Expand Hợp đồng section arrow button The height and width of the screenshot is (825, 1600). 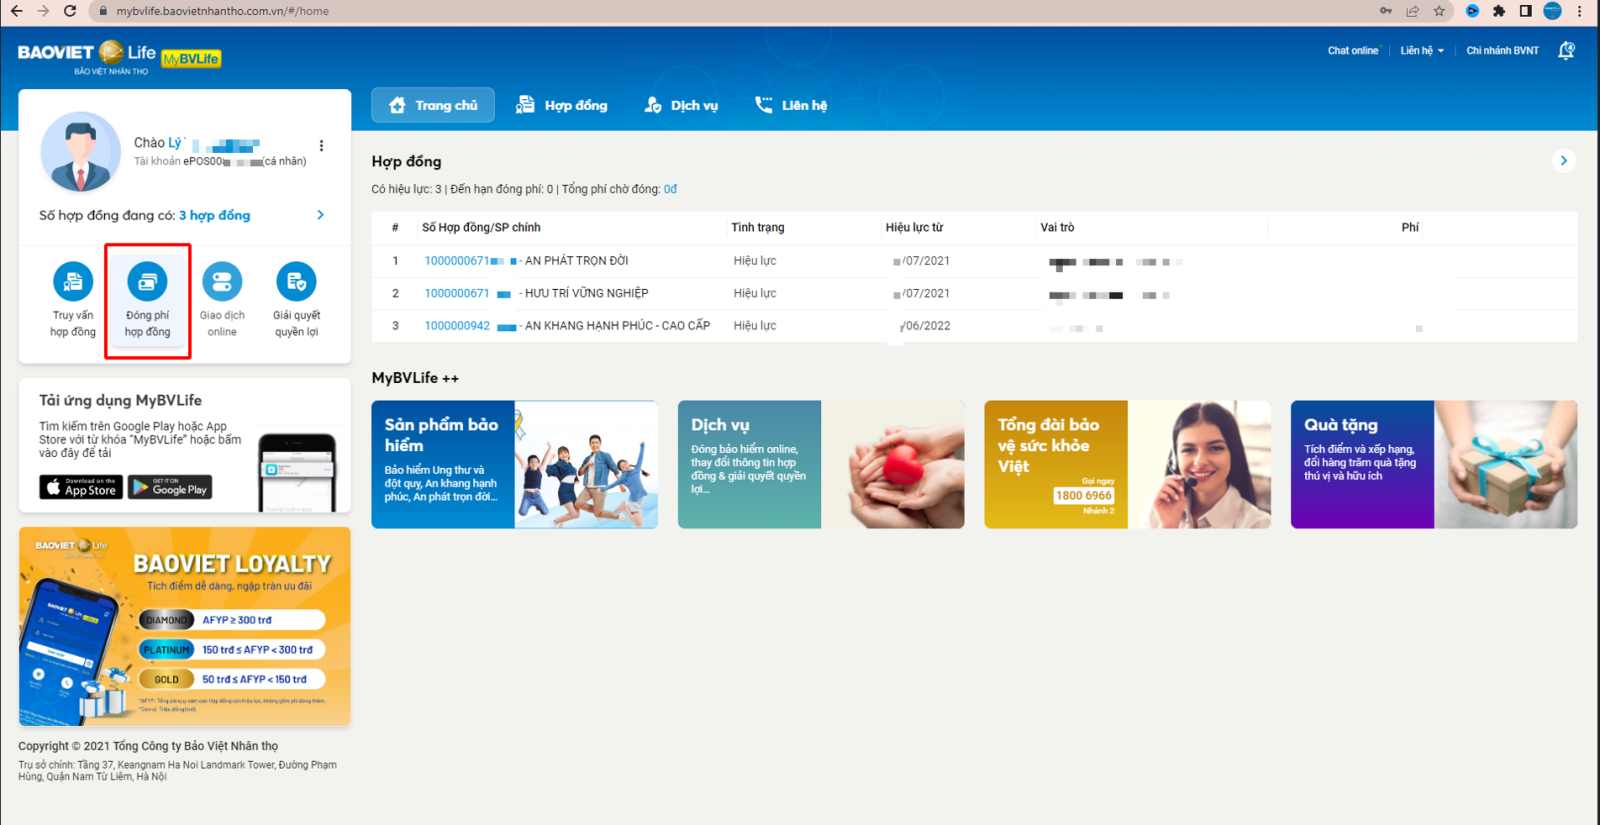click(x=1564, y=161)
